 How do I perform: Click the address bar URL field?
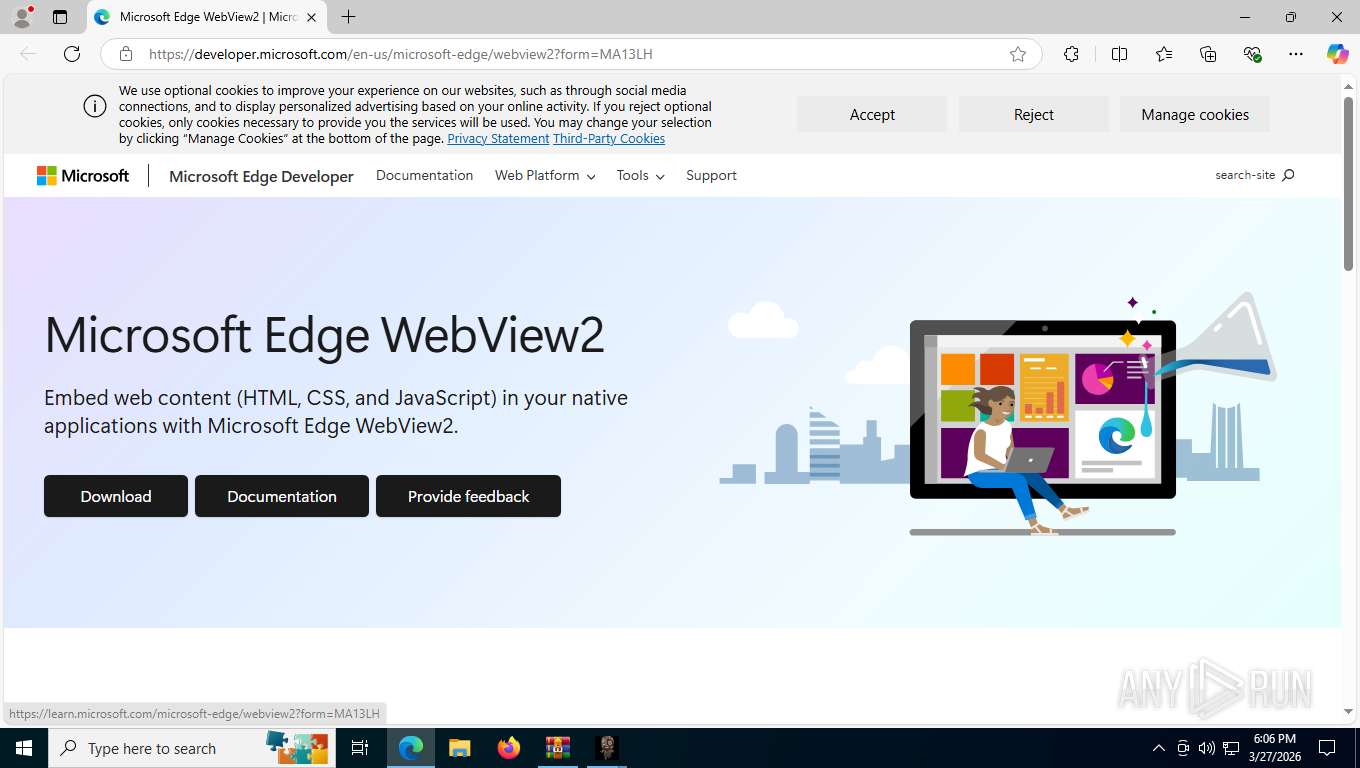pos(570,54)
